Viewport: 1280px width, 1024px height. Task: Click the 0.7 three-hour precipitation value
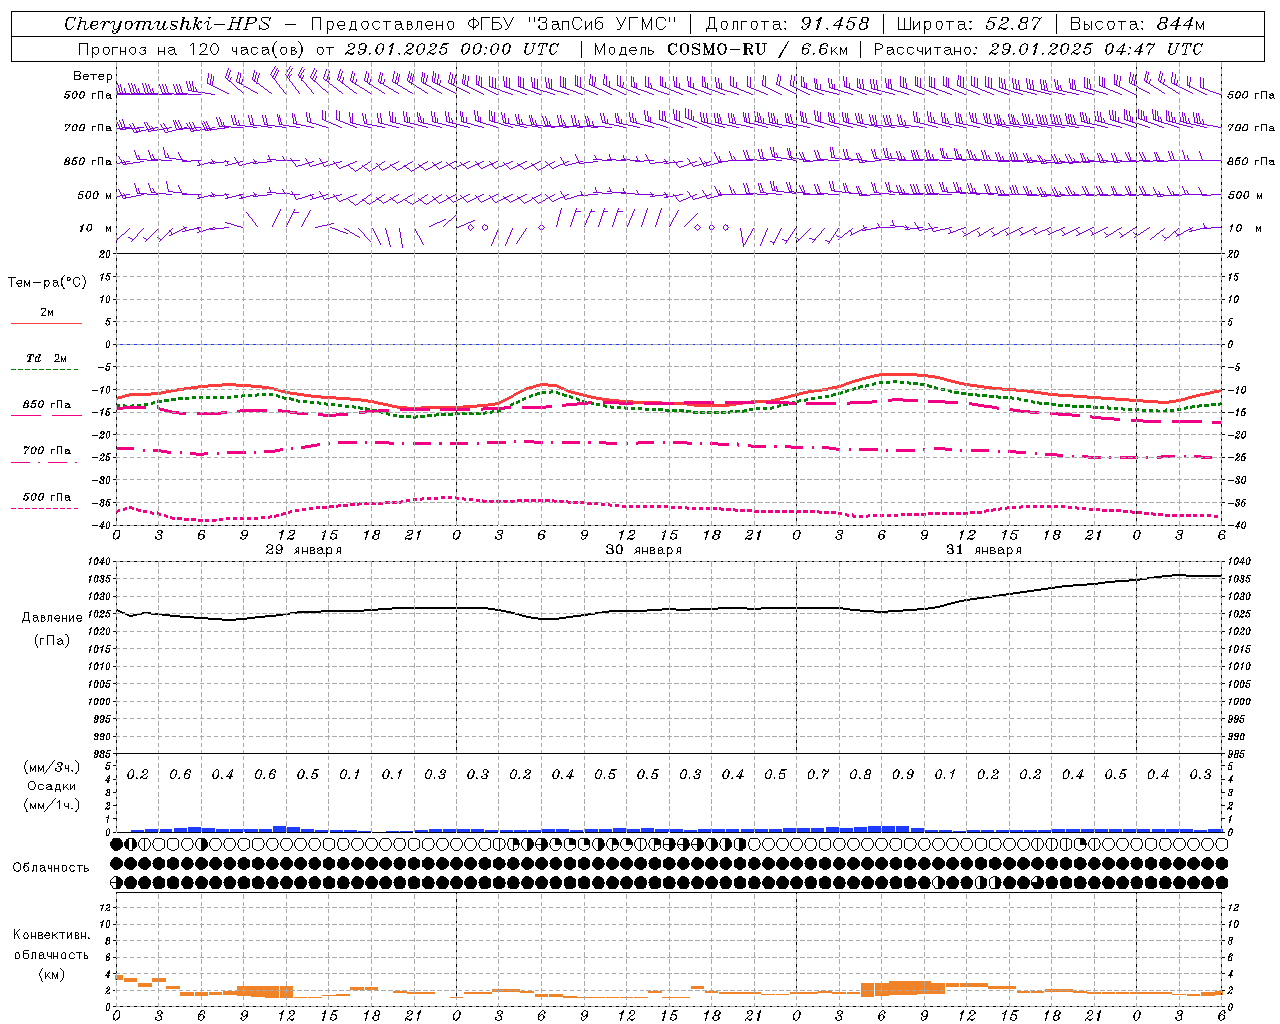[818, 775]
